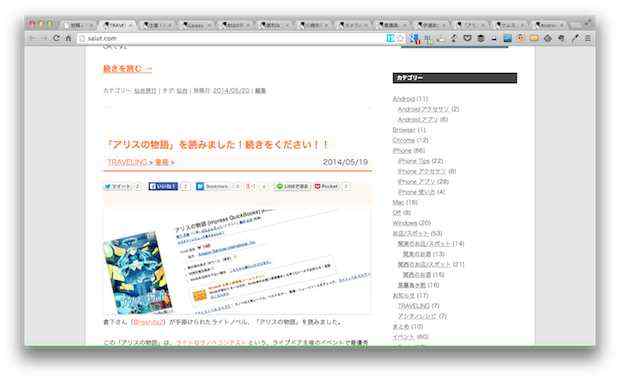Screen dimensions: 620x380
Task: Click the orange @ author link in the post text
Action: pos(148,322)
